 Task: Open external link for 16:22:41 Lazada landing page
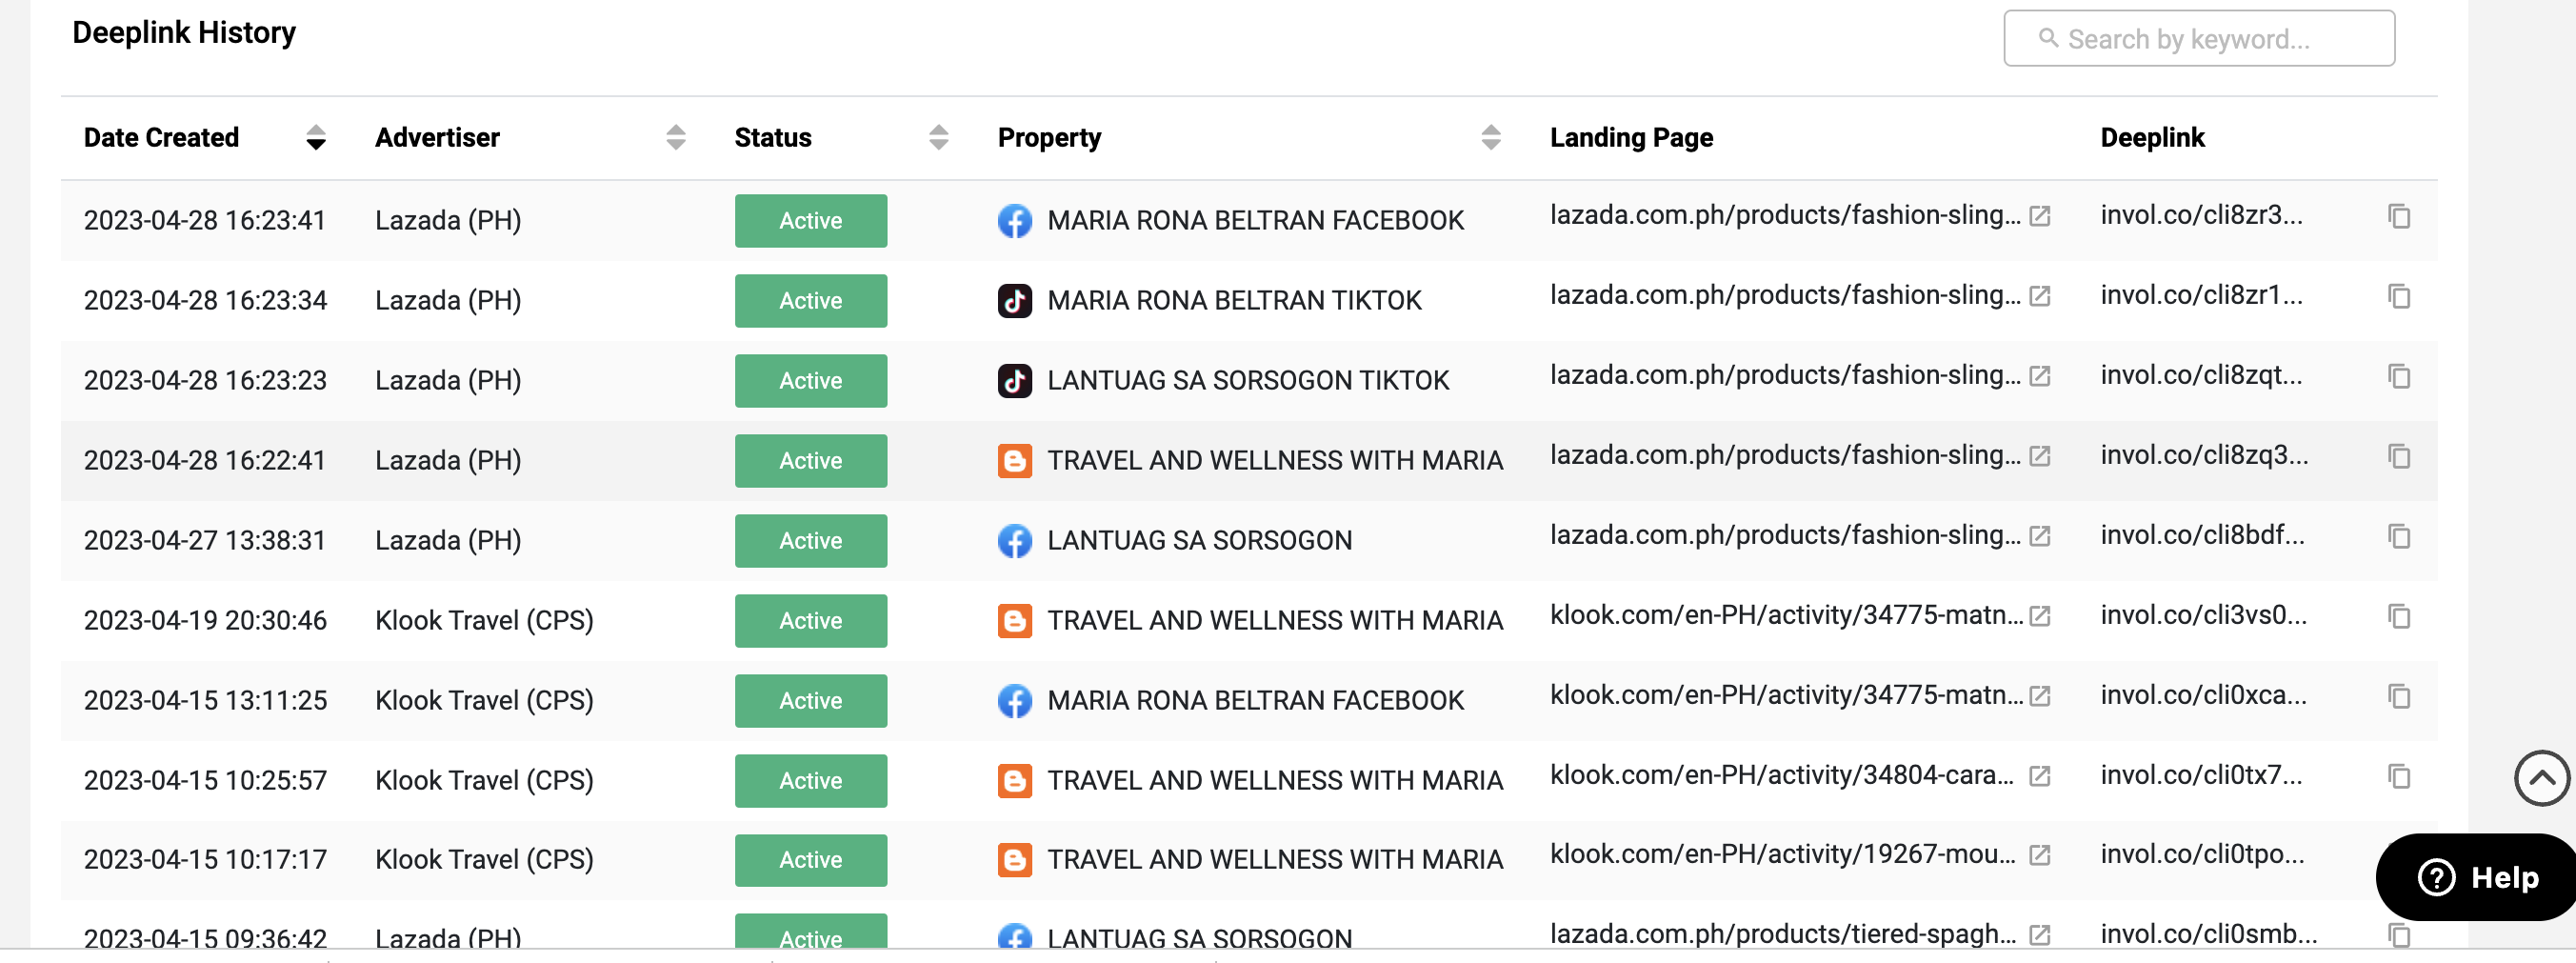[x=2039, y=456]
